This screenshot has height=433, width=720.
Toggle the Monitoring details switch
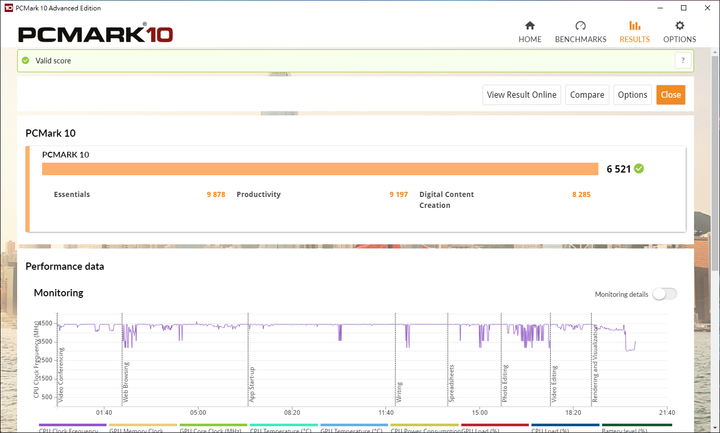(x=664, y=294)
